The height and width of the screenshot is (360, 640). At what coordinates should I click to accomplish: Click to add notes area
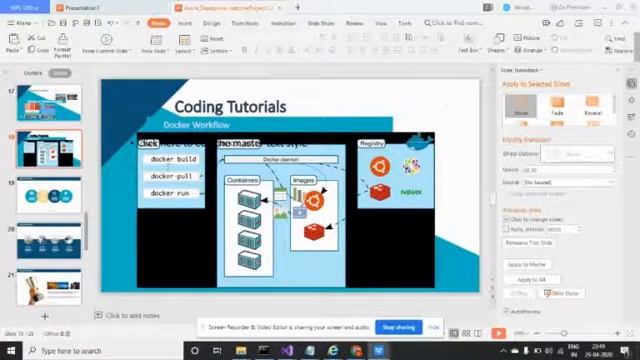132,316
